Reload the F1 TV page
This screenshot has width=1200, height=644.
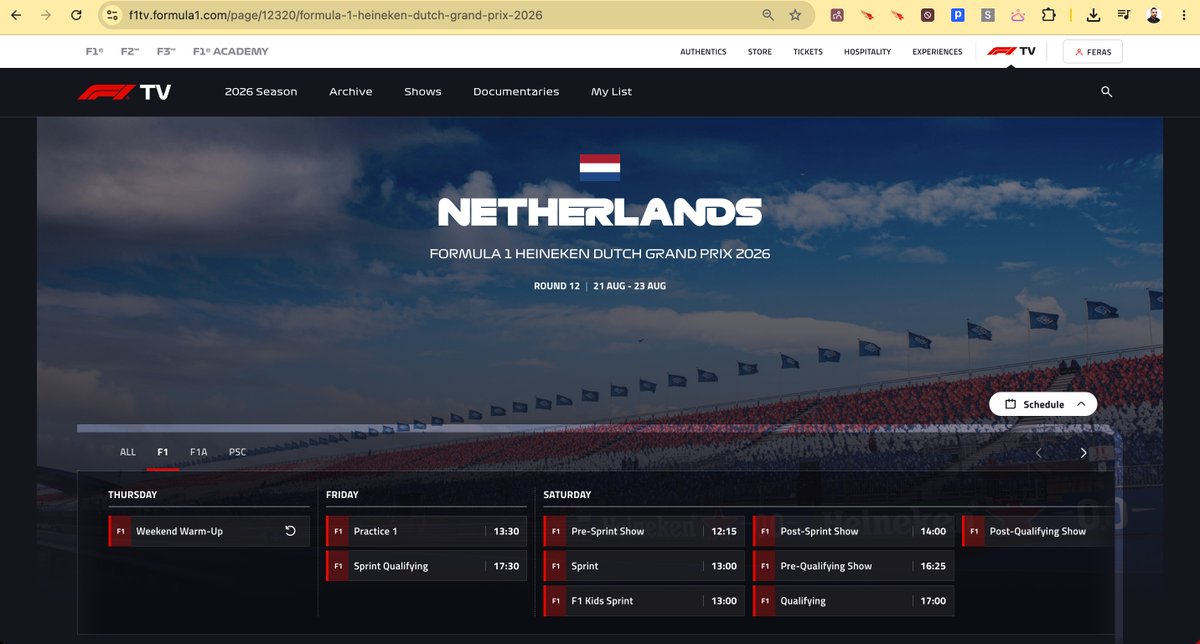76,15
